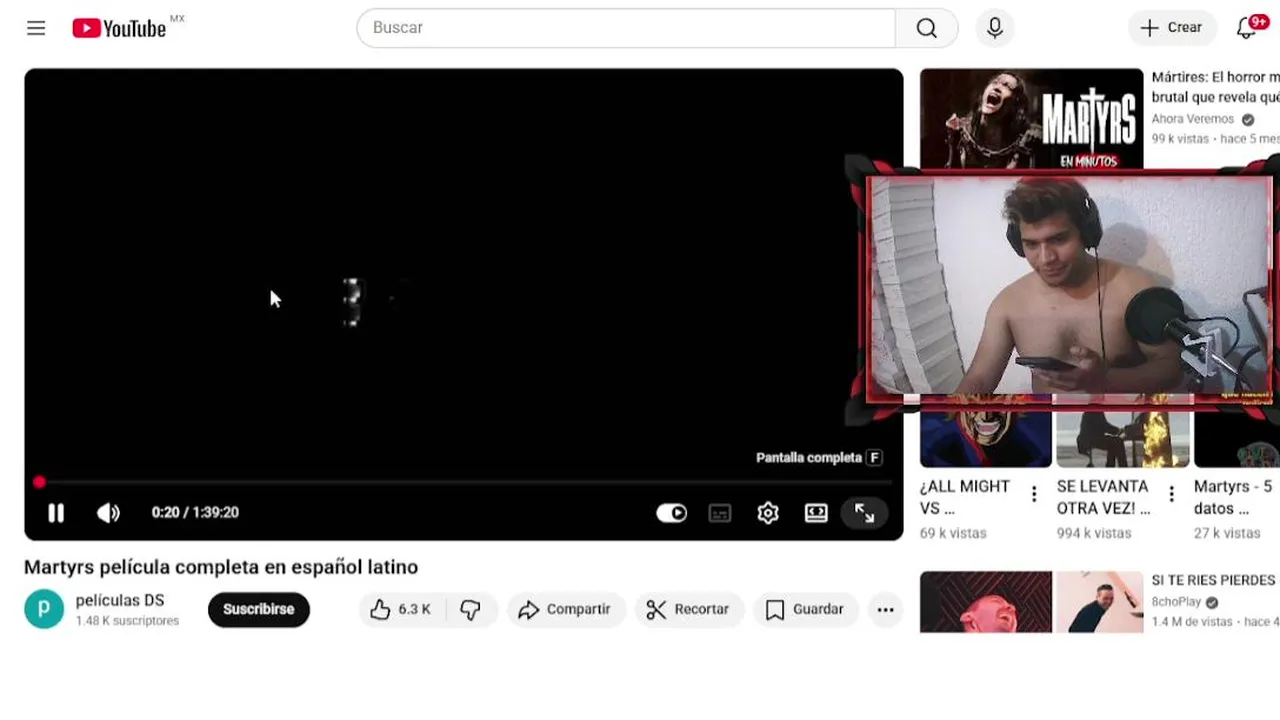Dislike the video
The height and width of the screenshot is (720, 1280).
tap(471, 610)
